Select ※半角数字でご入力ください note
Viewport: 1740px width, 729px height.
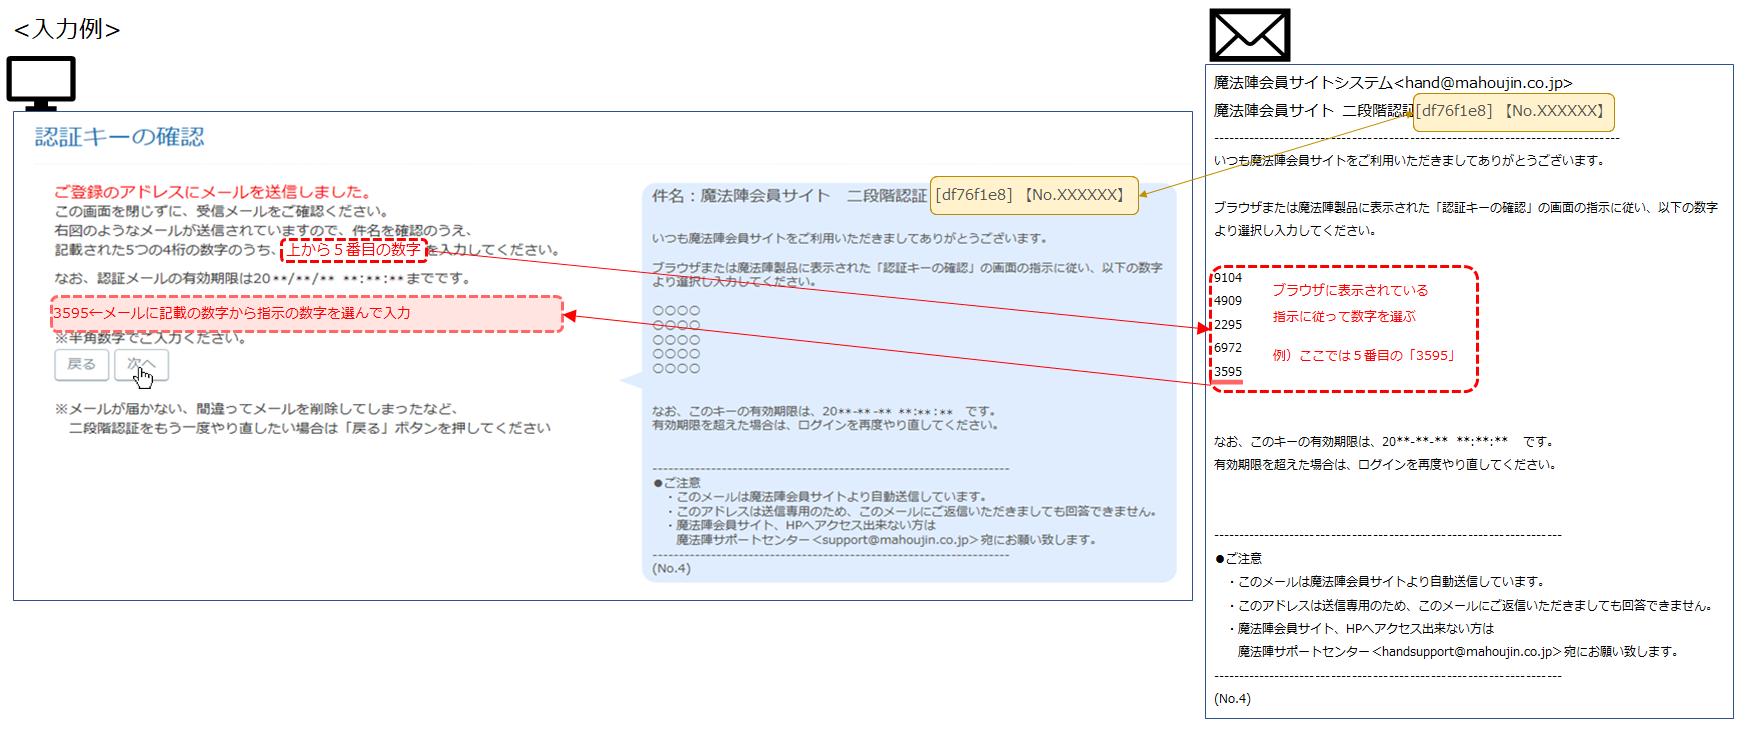[151, 339]
